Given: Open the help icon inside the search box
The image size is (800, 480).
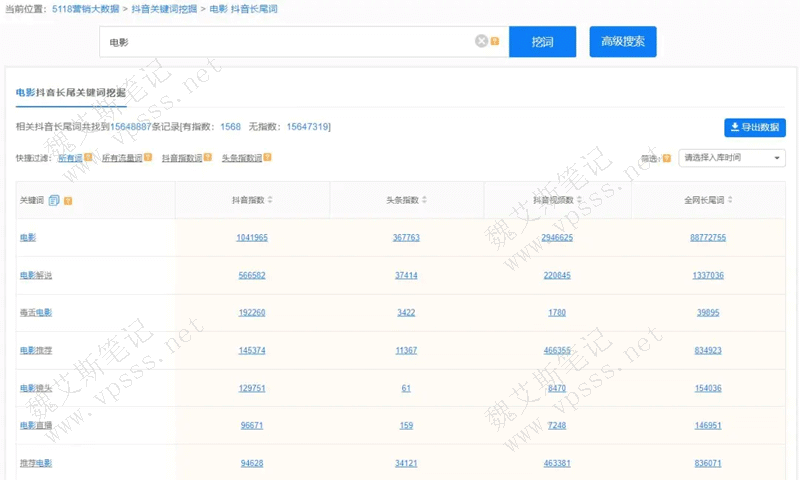Looking at the screenshot, I should click(495, 41).
